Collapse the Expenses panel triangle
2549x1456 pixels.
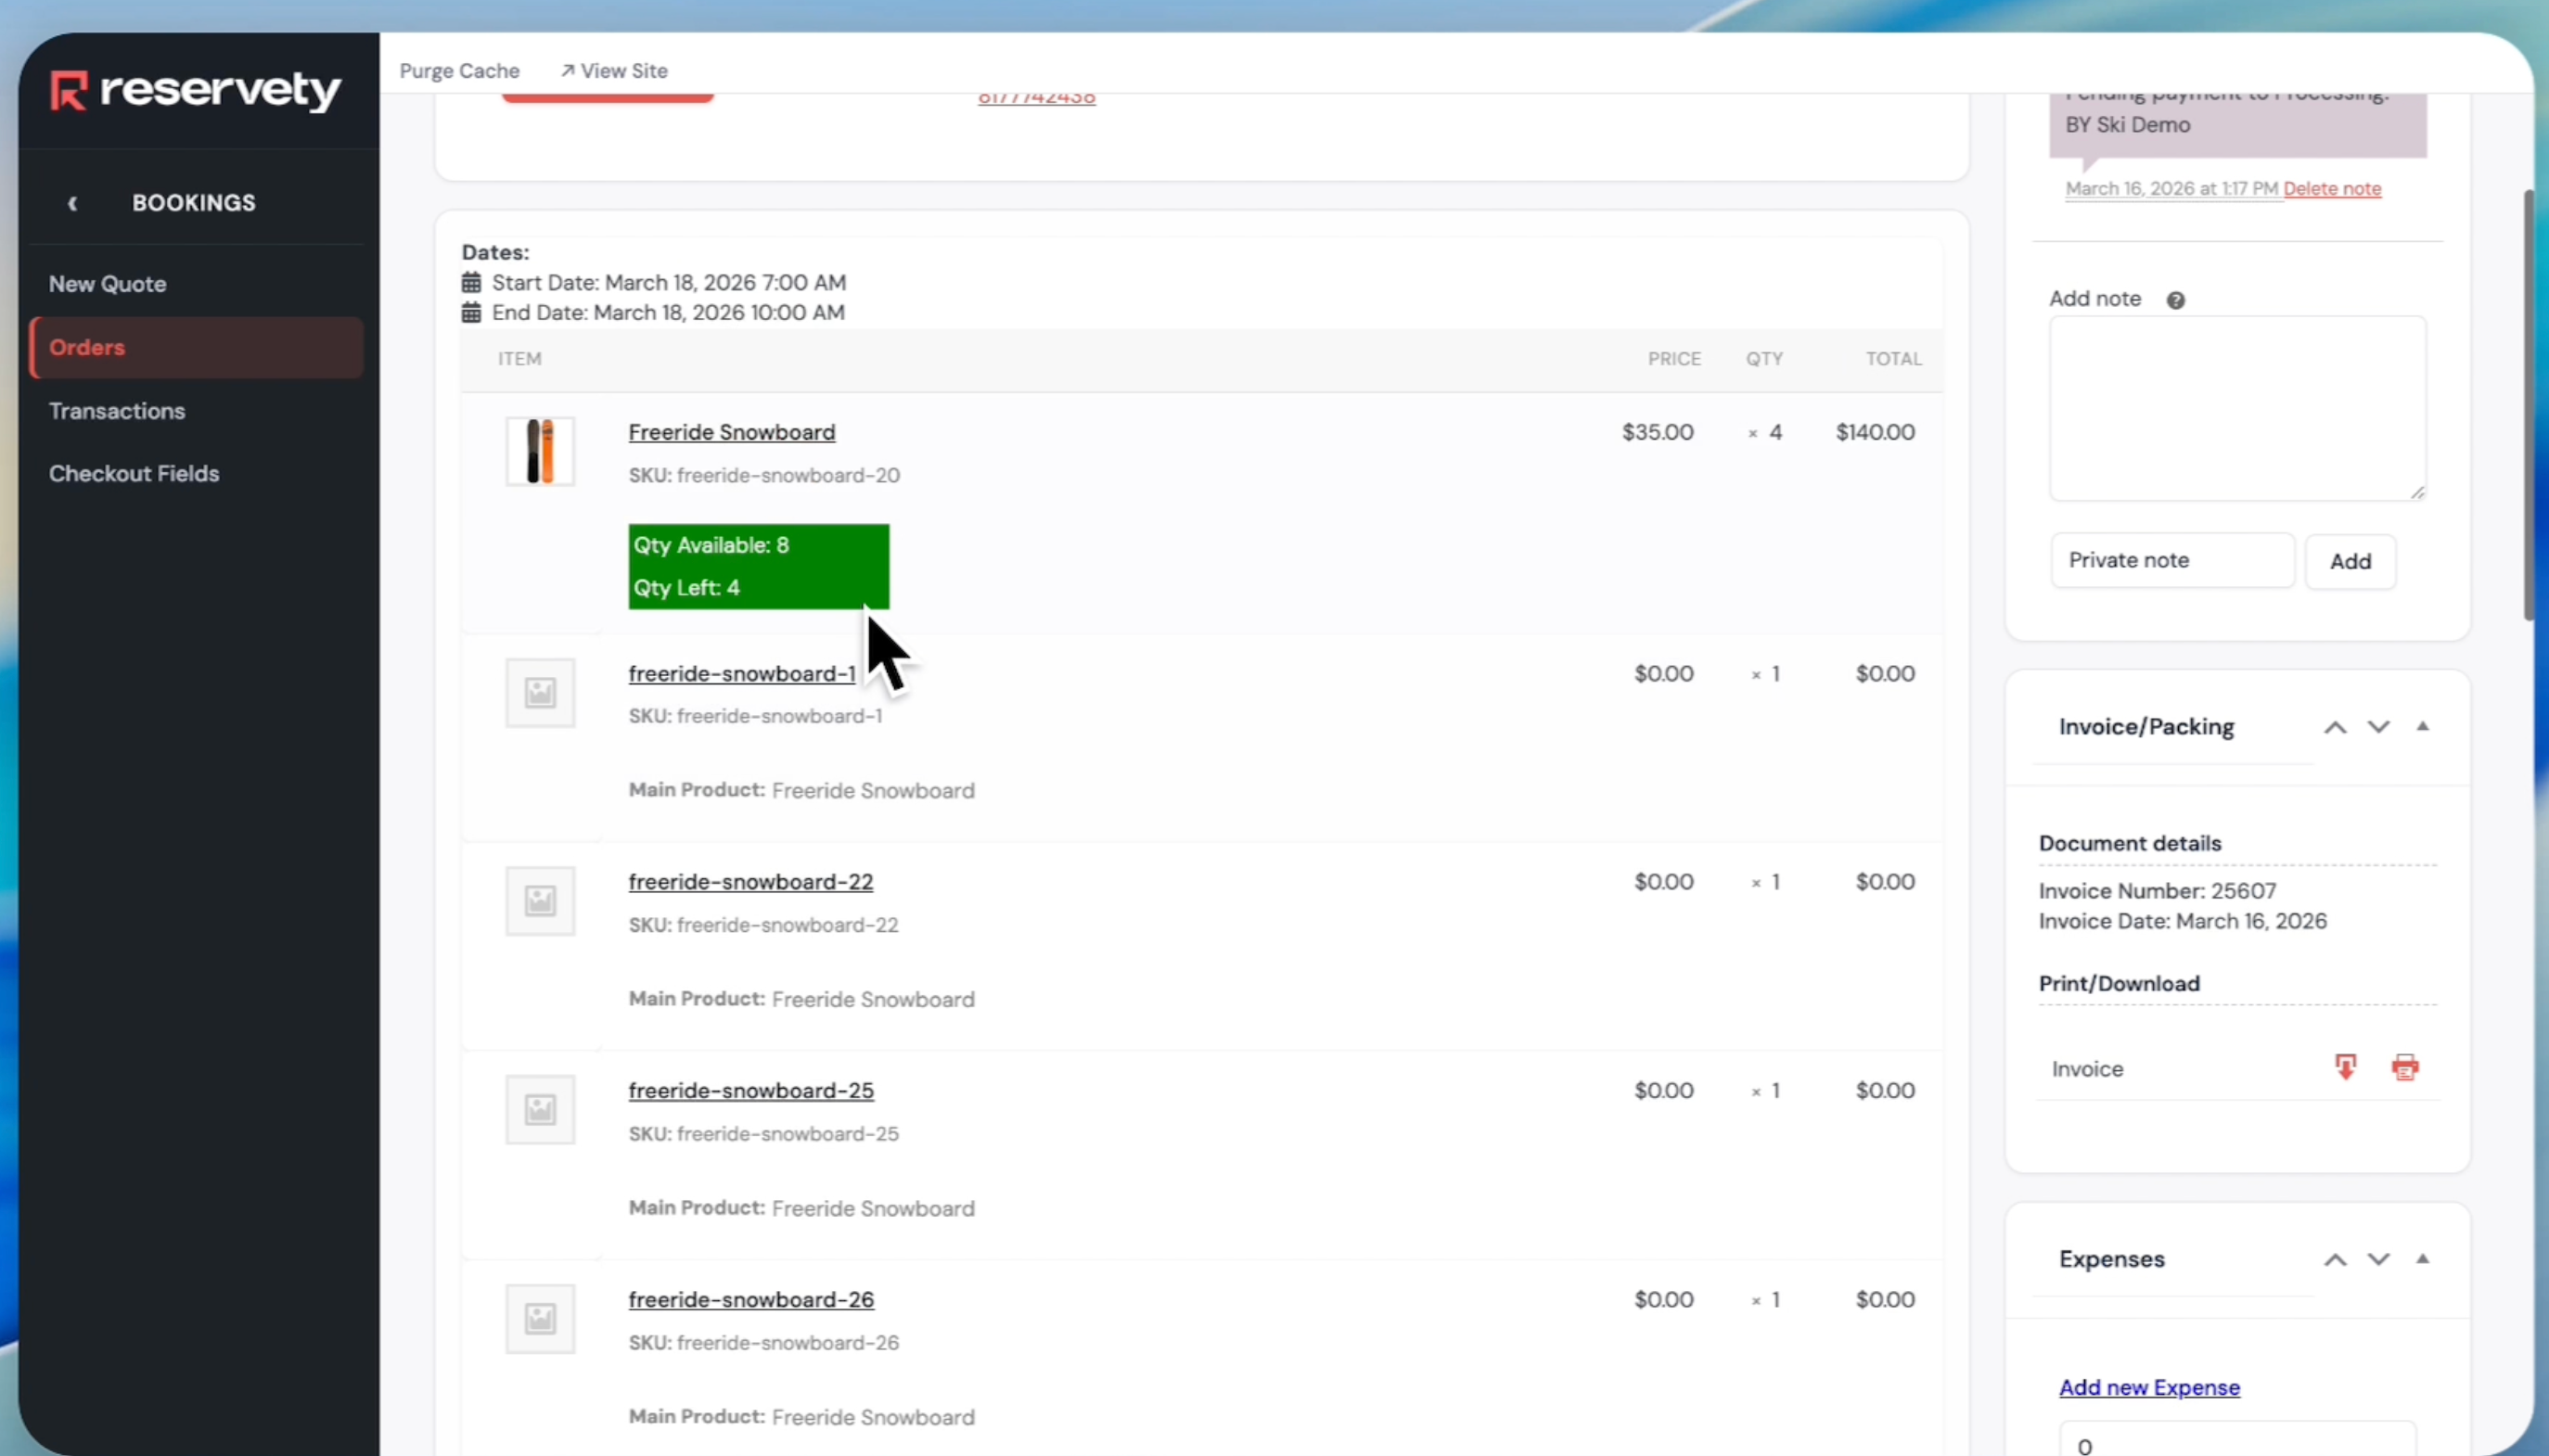tap(2422, 1259)
